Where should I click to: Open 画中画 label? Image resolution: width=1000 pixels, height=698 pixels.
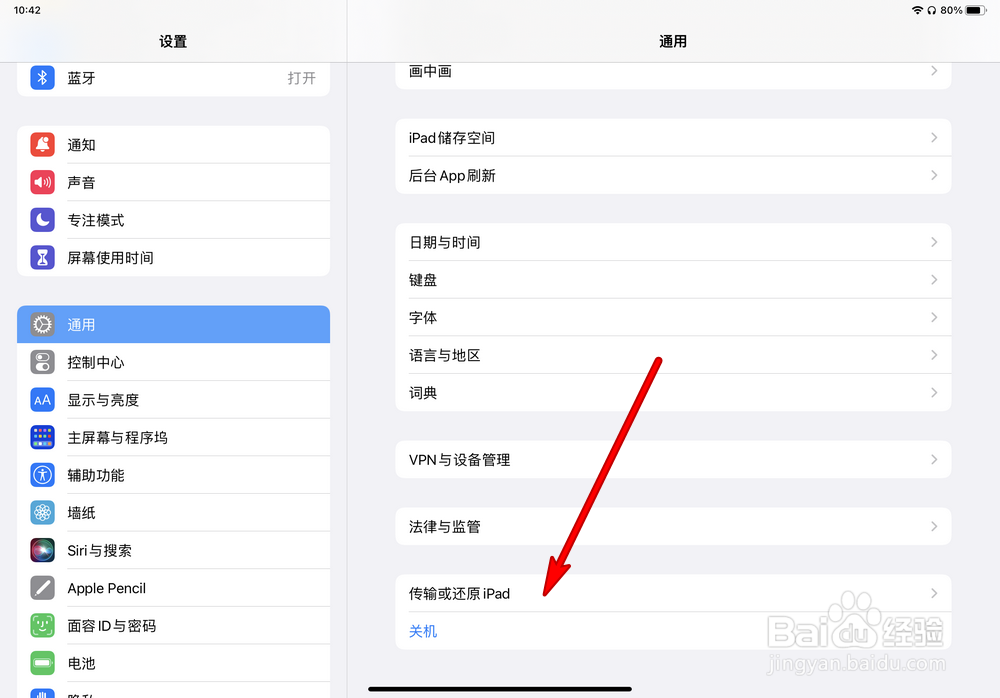430,71
